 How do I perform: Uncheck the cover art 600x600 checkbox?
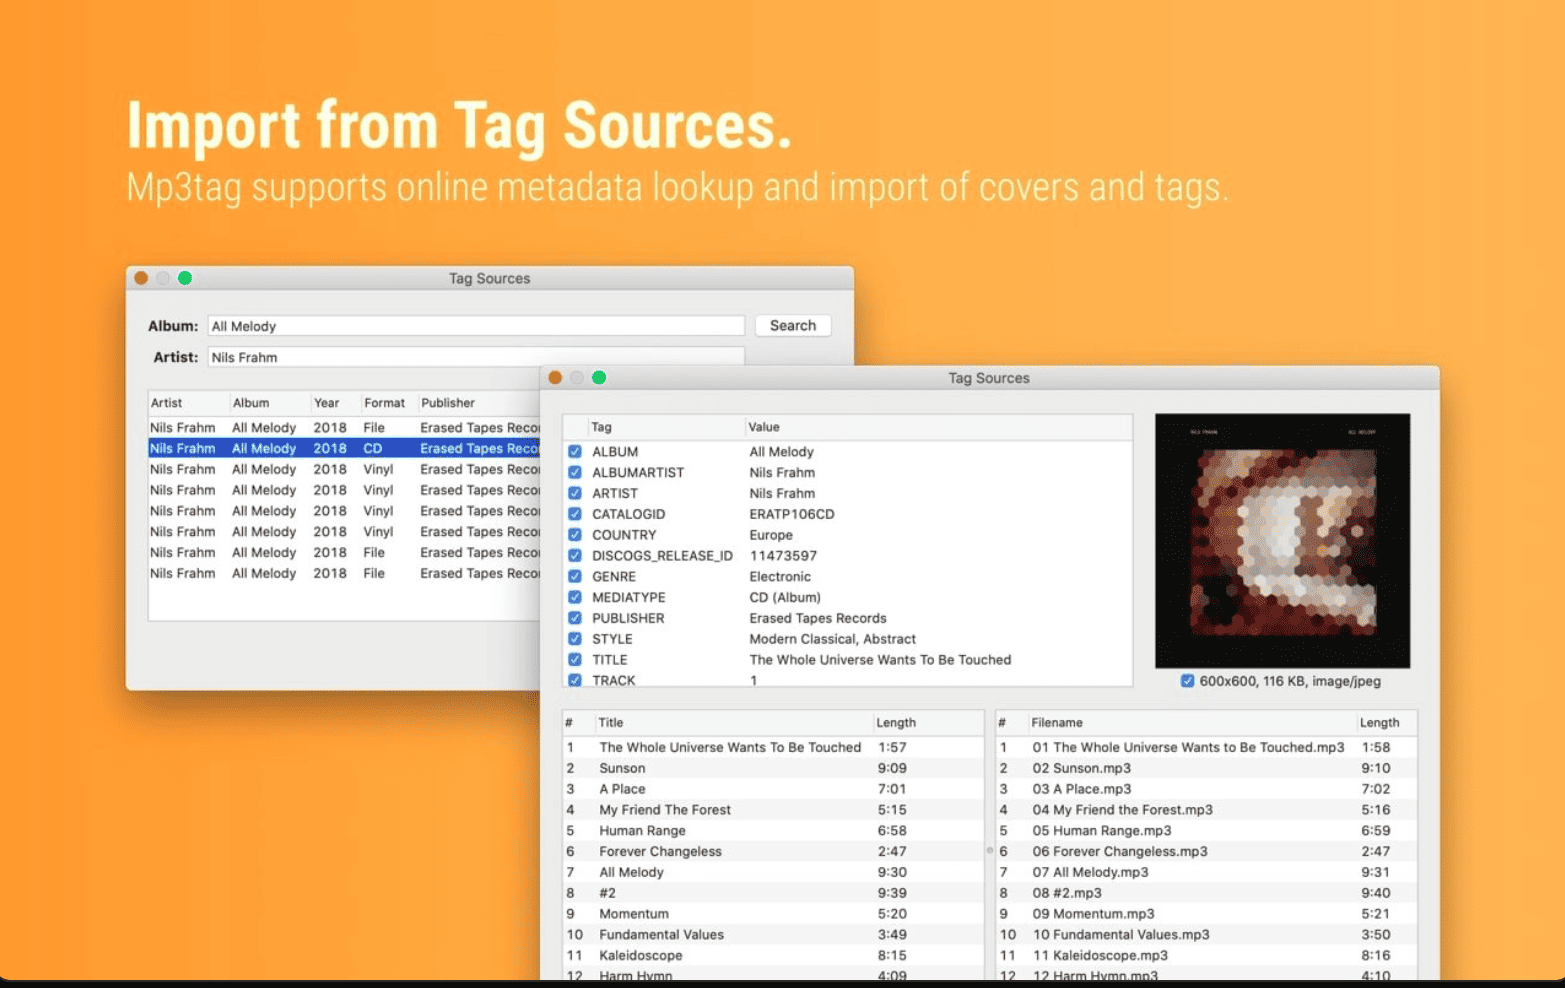[1187, 681]
